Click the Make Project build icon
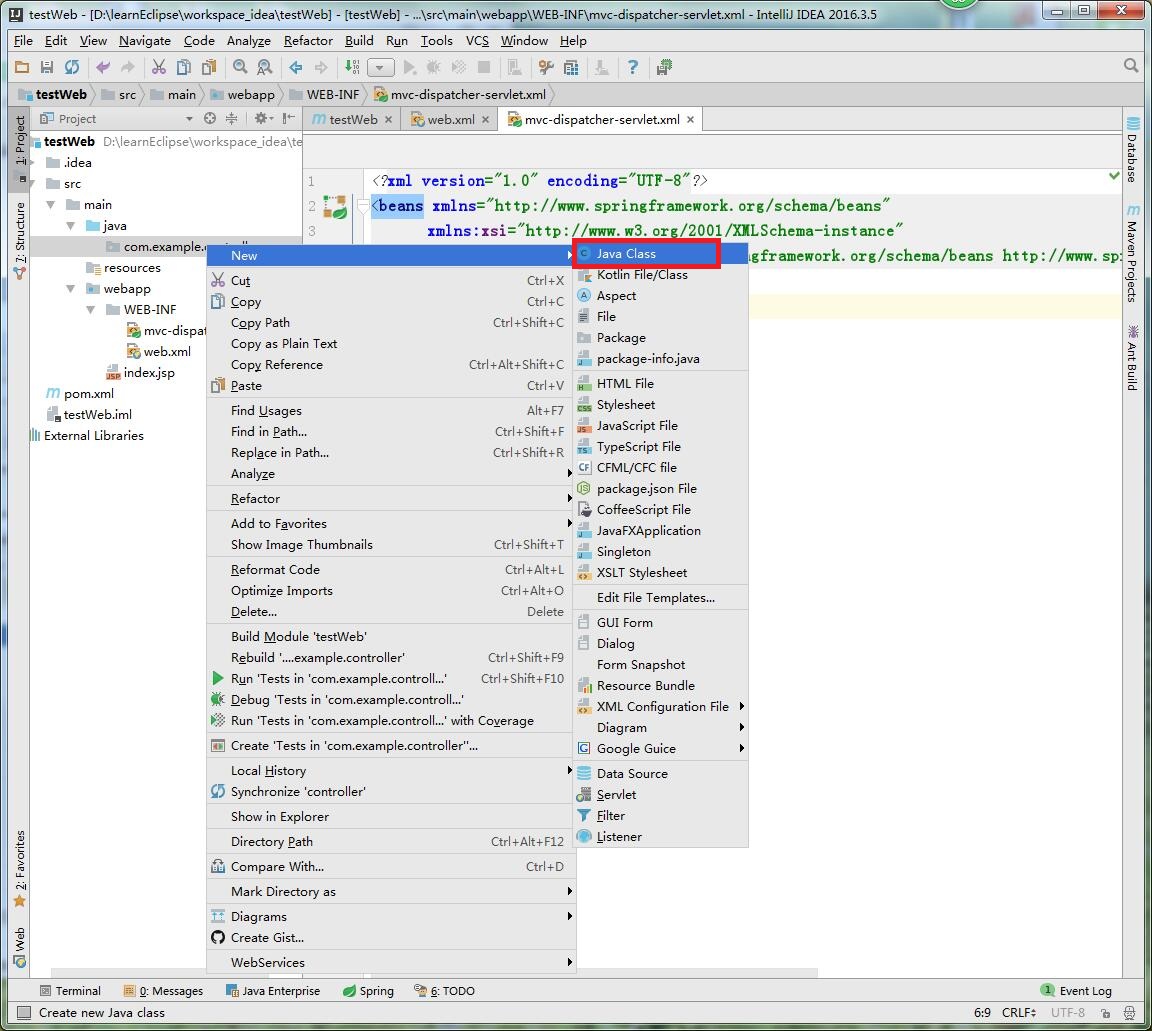 [x=353, y=68]
